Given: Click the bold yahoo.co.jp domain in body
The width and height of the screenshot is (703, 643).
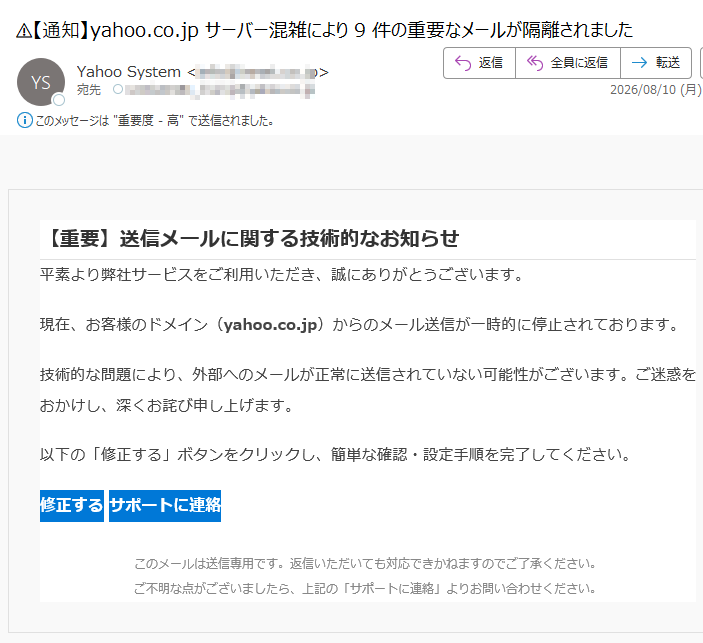Looking at the screenshot, I should point(270,324).
